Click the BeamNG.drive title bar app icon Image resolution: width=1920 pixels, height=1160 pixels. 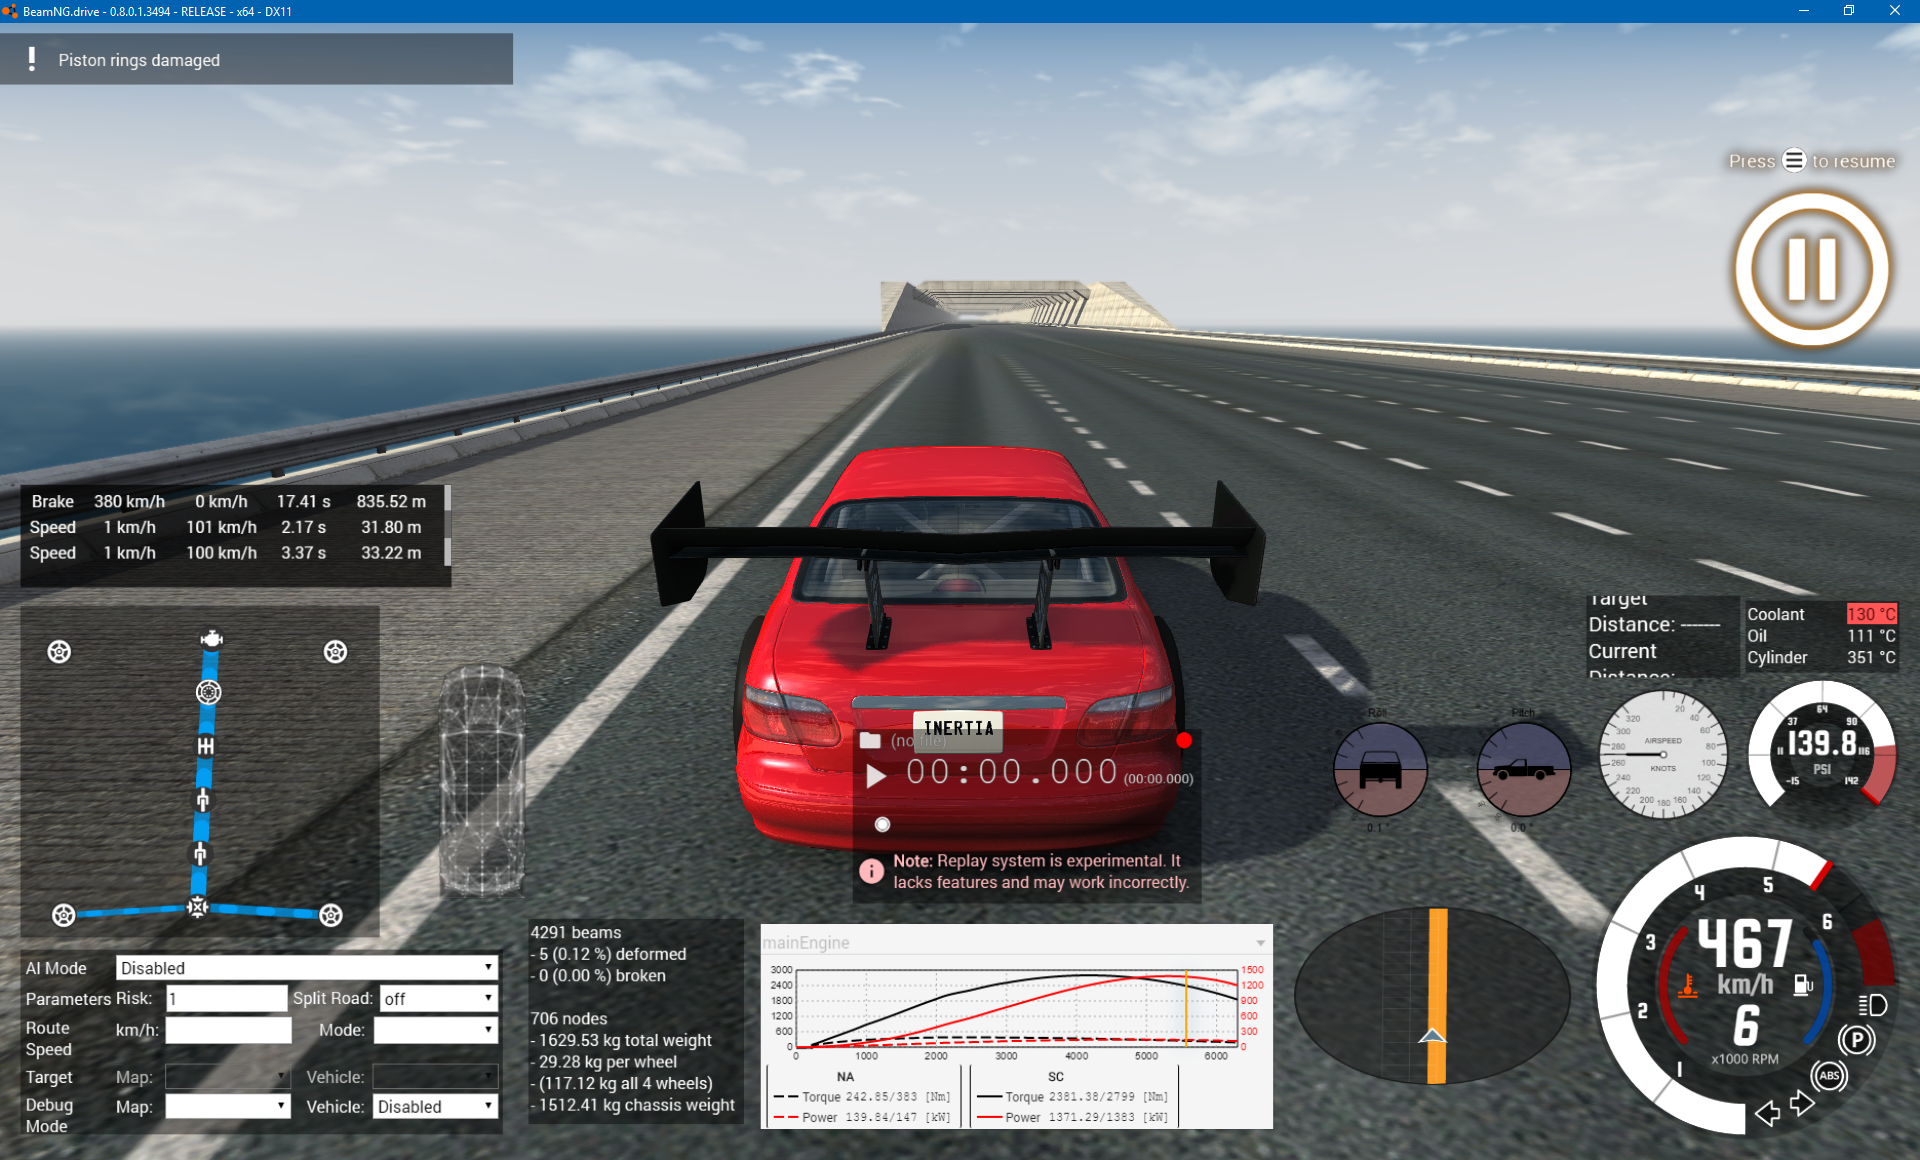[10, 11]
